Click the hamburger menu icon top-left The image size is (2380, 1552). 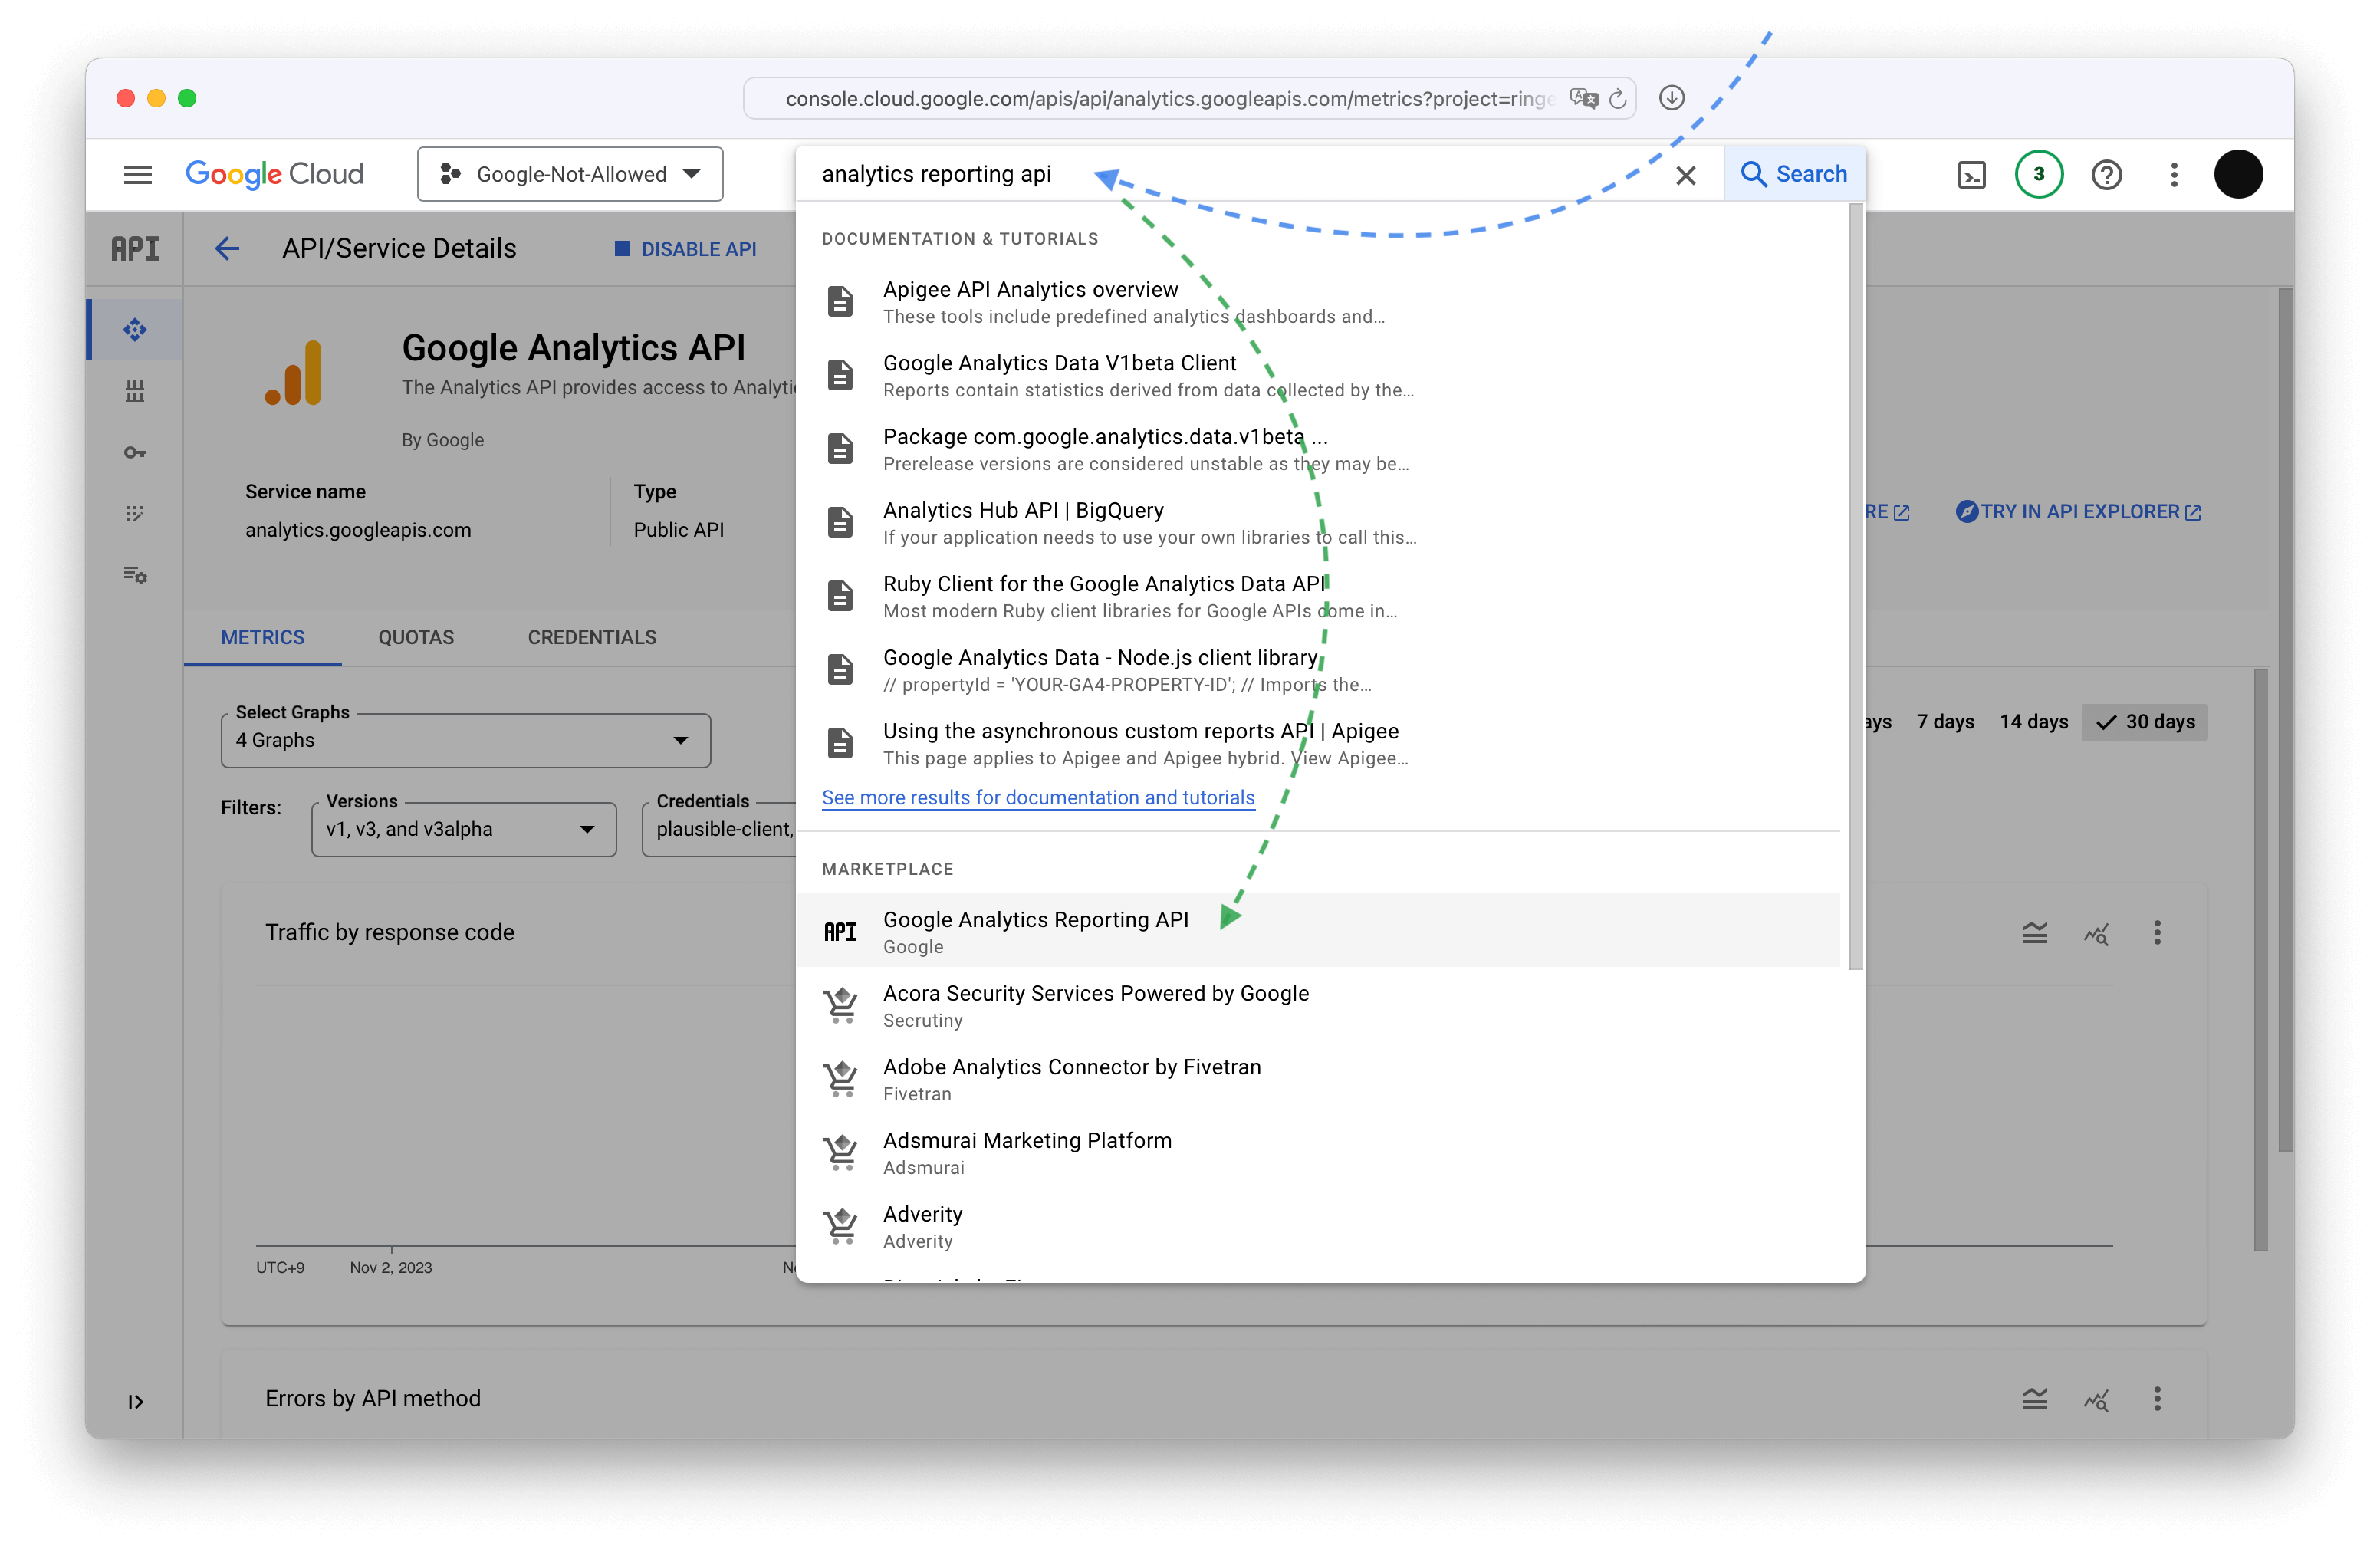139,173
